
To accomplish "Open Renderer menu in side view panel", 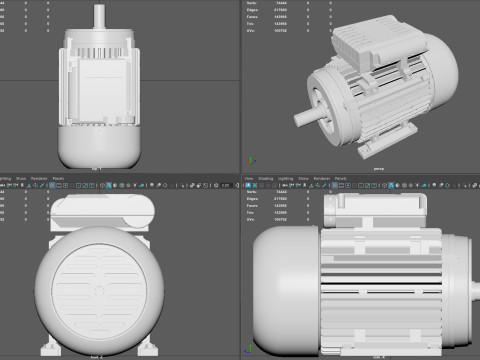I will tap(322, 178).
